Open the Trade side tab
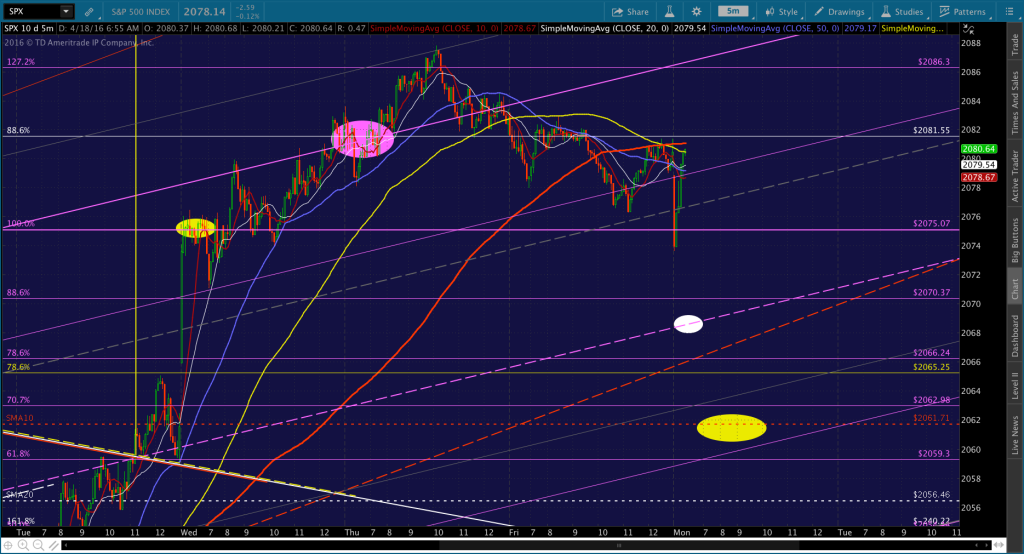Image resolution: width=1024 pixels, height=554 pixels. click(1015, 44)
